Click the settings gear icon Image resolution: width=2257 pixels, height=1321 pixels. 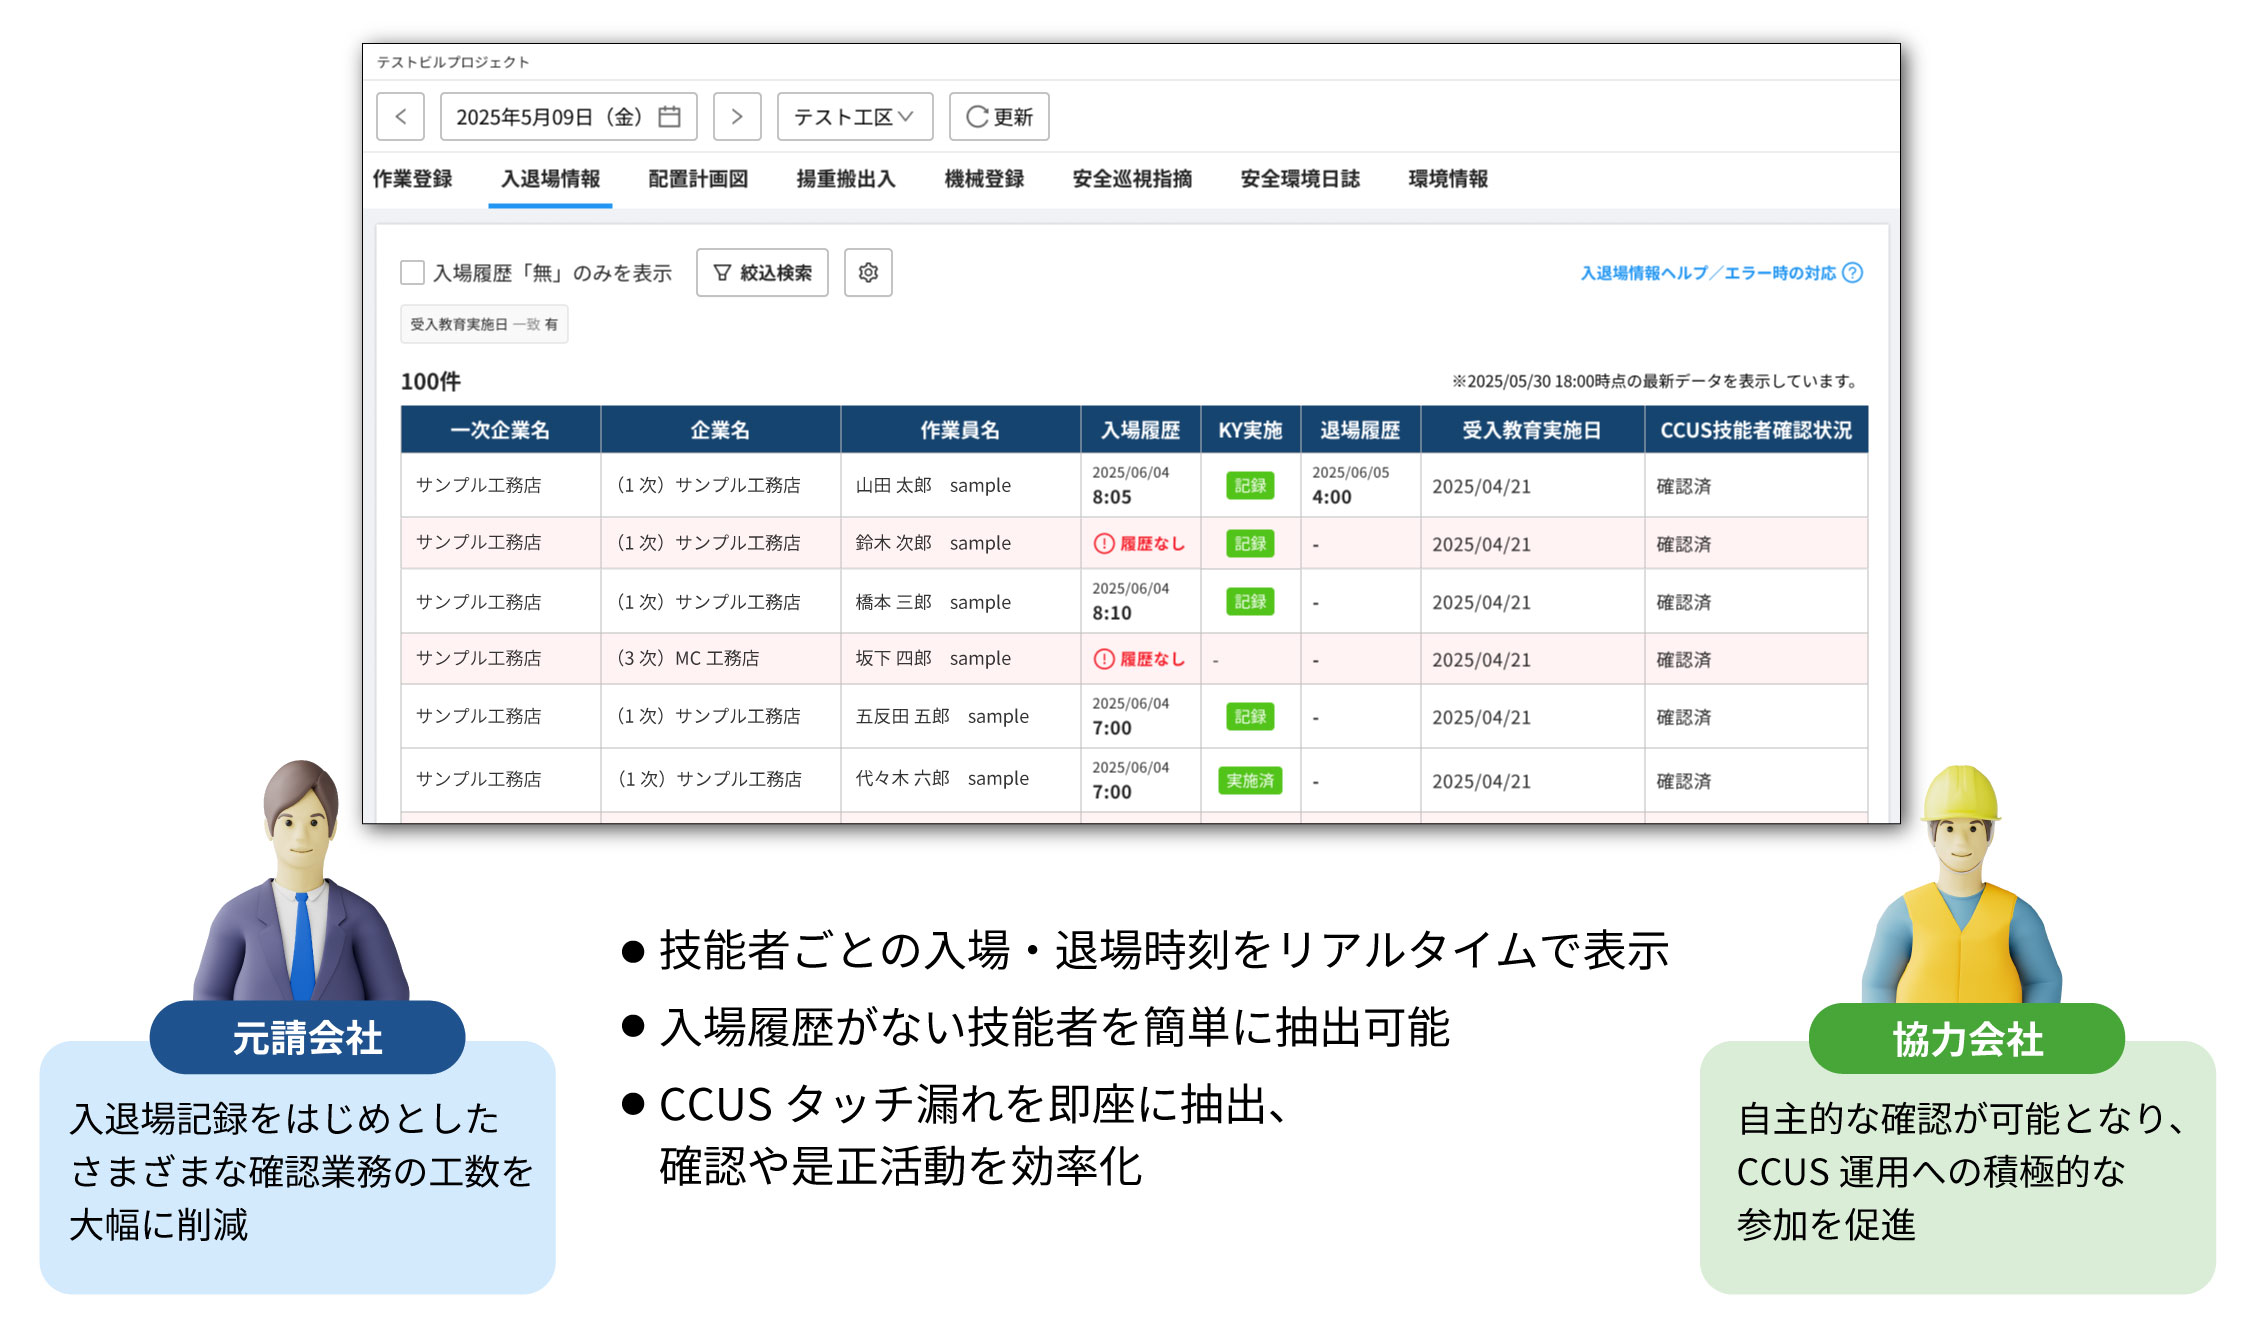868,273
